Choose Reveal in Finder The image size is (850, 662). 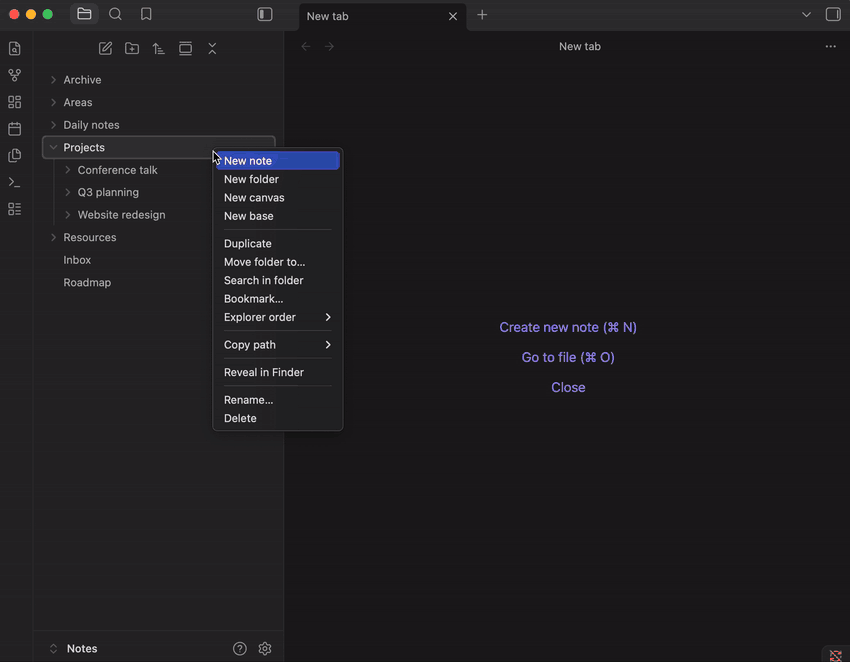pos(278,372)
